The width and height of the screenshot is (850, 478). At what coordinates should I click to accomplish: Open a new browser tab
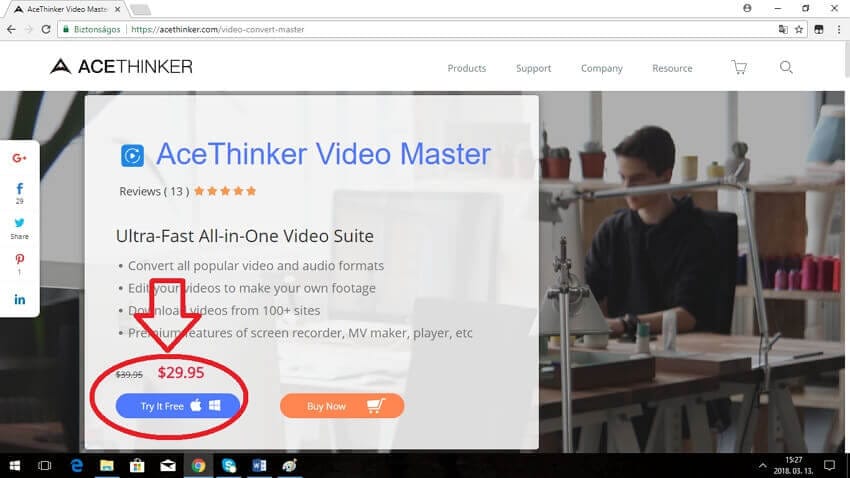coord(141,10)
